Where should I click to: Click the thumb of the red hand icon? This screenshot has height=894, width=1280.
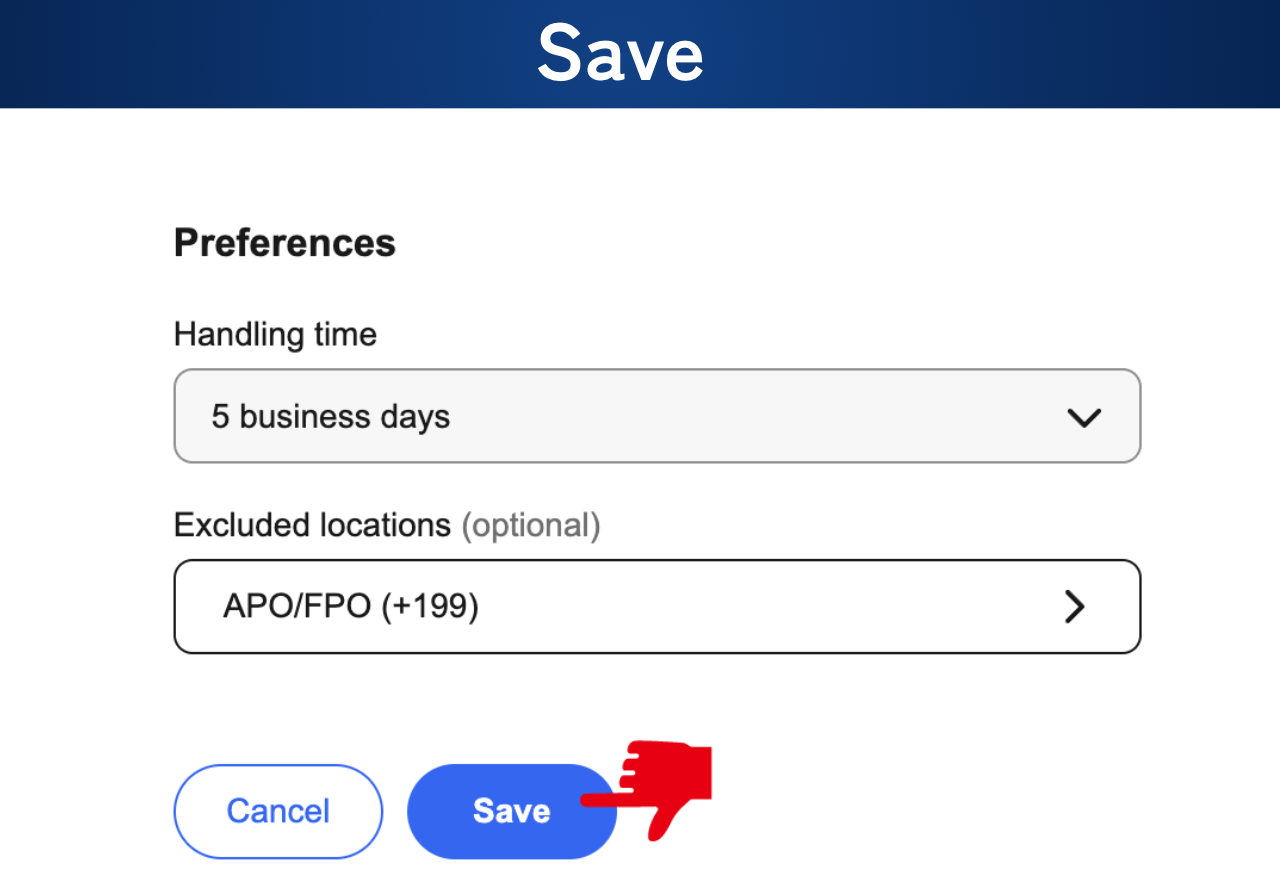point(662,822)
